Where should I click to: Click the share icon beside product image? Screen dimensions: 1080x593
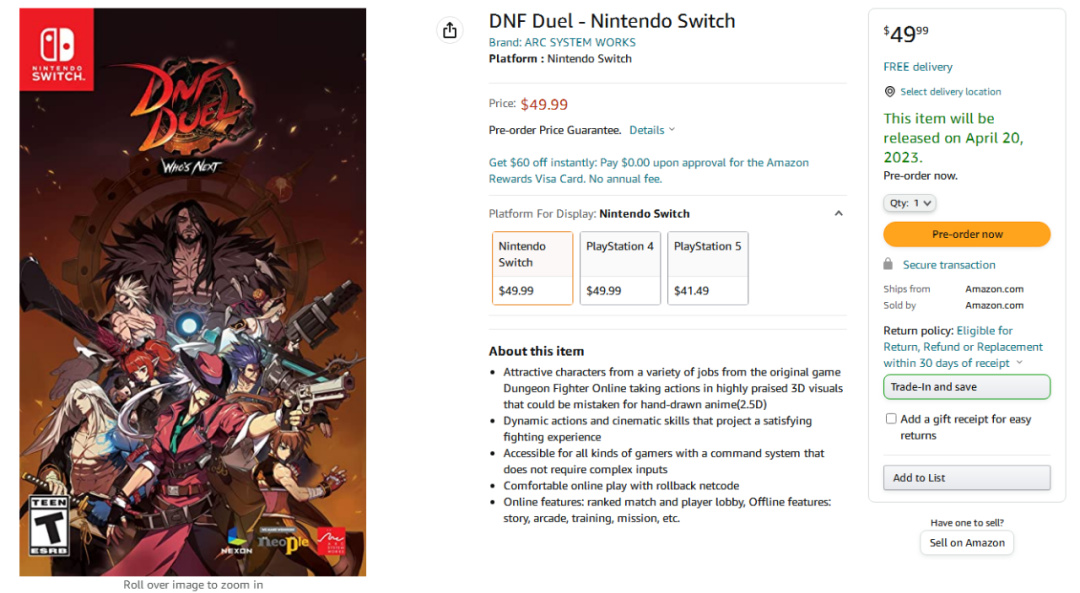click(450, 31)
